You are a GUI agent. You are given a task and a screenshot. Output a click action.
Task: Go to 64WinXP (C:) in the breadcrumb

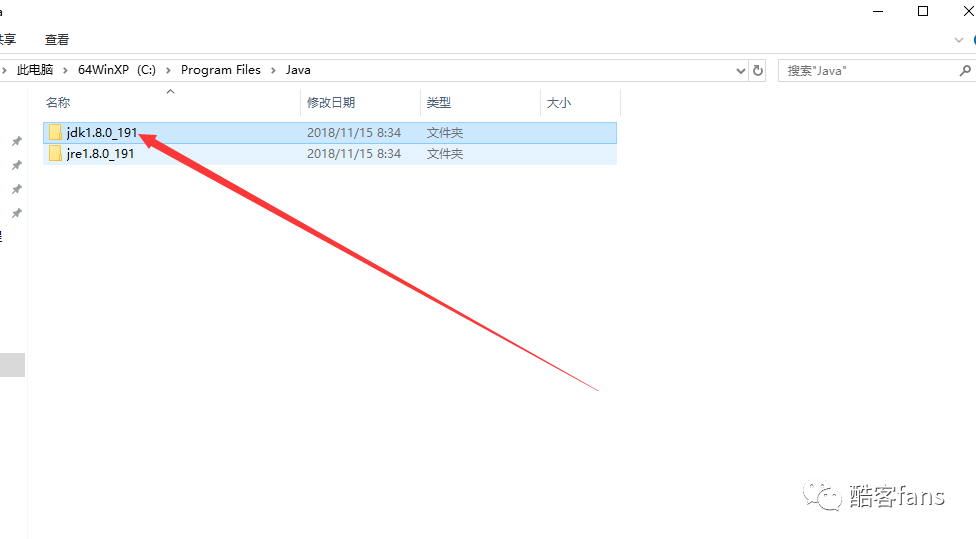click(116, 70)
